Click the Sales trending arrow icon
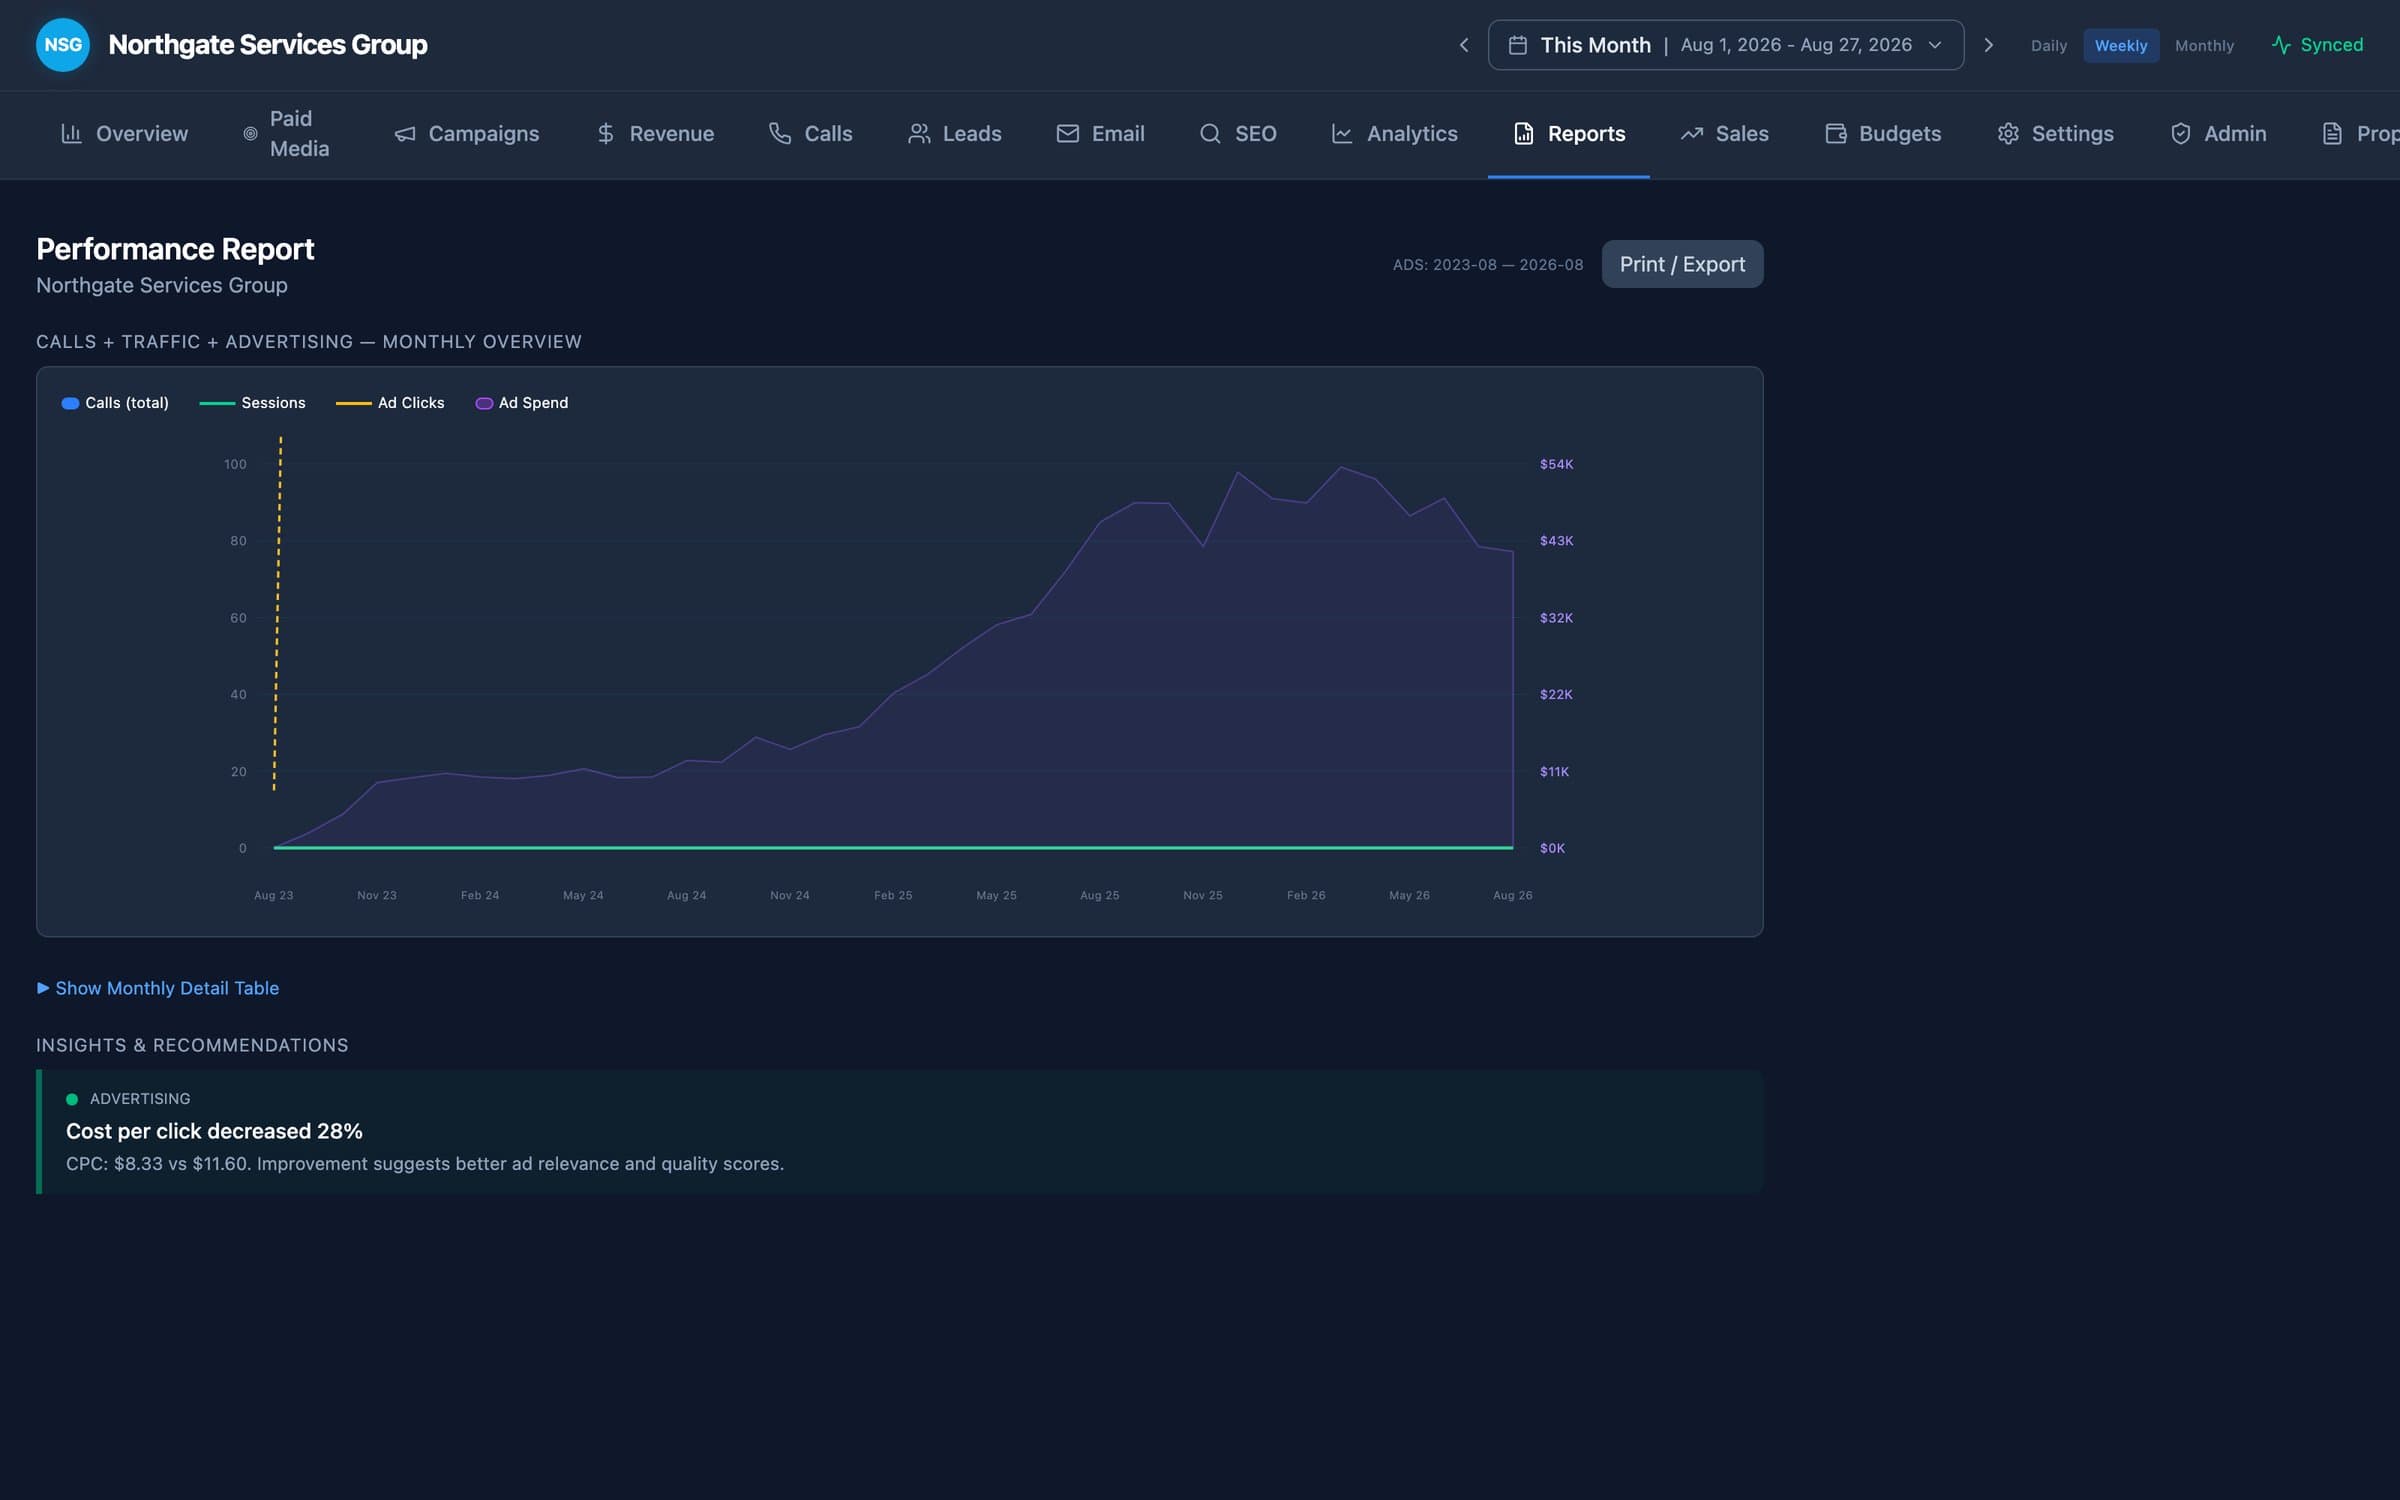This screenshot has width=2400, height=1500. [x=1691, y=133]
